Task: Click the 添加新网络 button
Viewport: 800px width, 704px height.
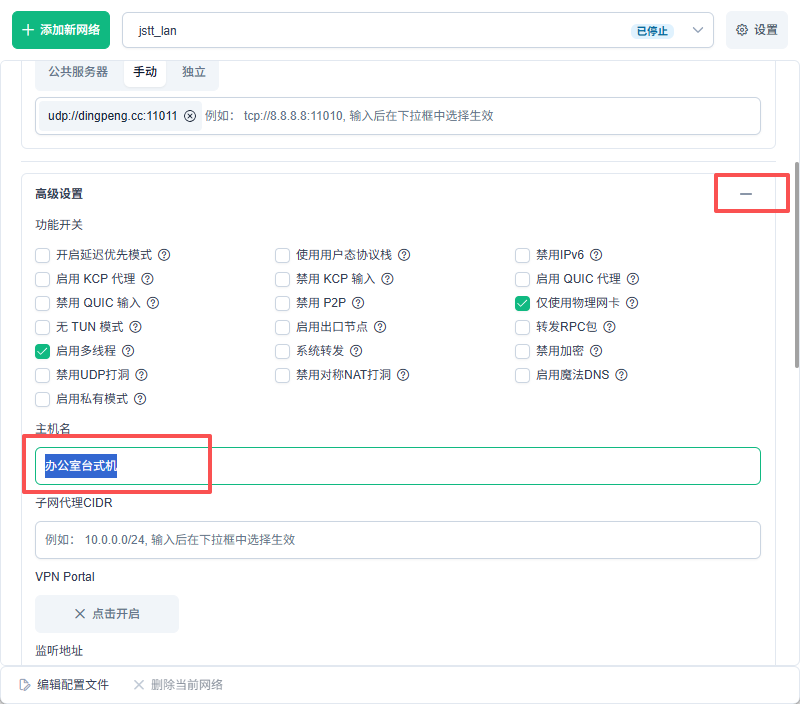Action: [x=61, y=30]
